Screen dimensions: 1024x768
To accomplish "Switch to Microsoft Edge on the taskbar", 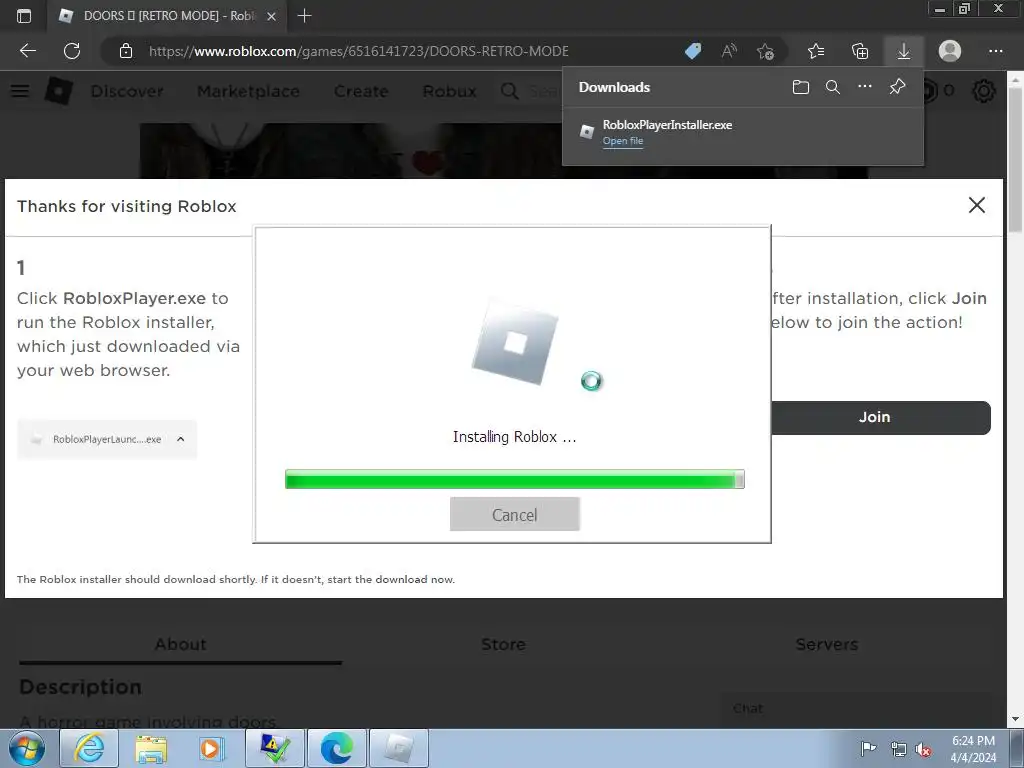I will [x=336, y=748].
